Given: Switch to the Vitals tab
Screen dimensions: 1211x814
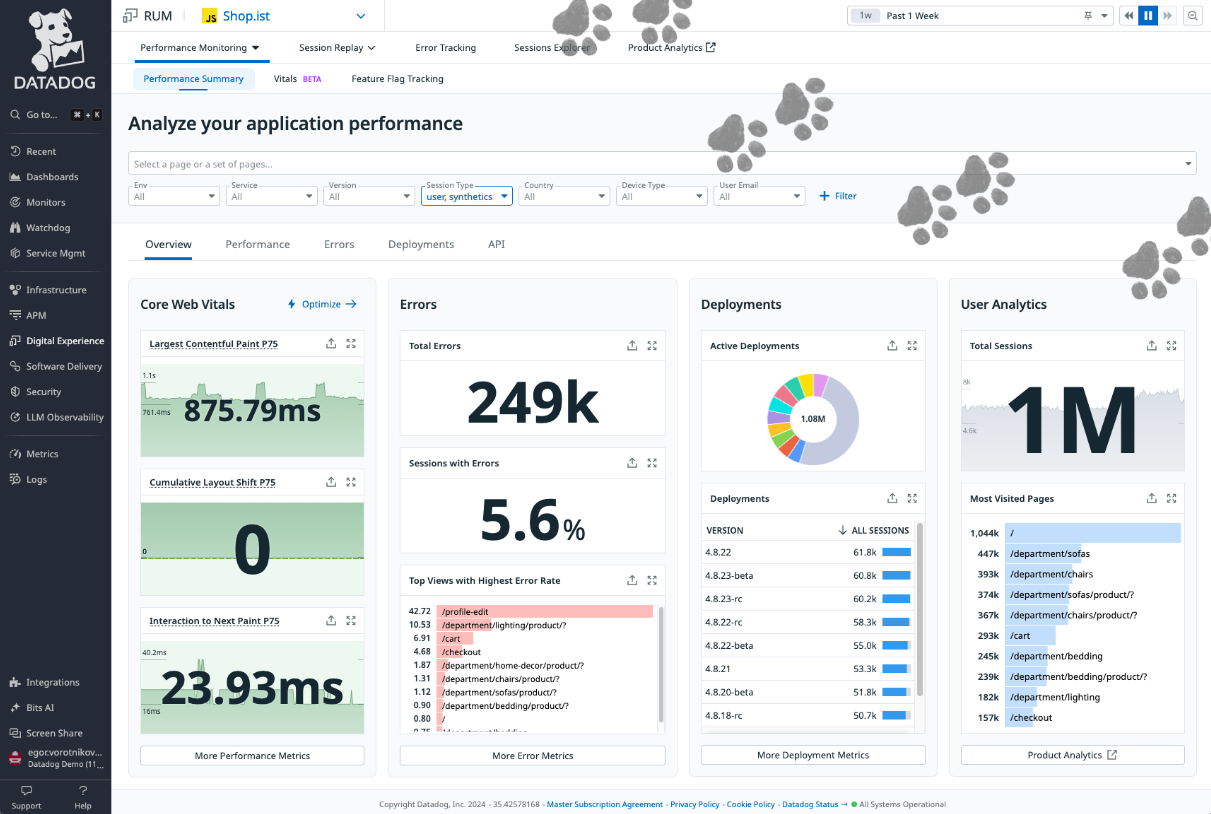Looking at the screenshot, I should point(284,78).
